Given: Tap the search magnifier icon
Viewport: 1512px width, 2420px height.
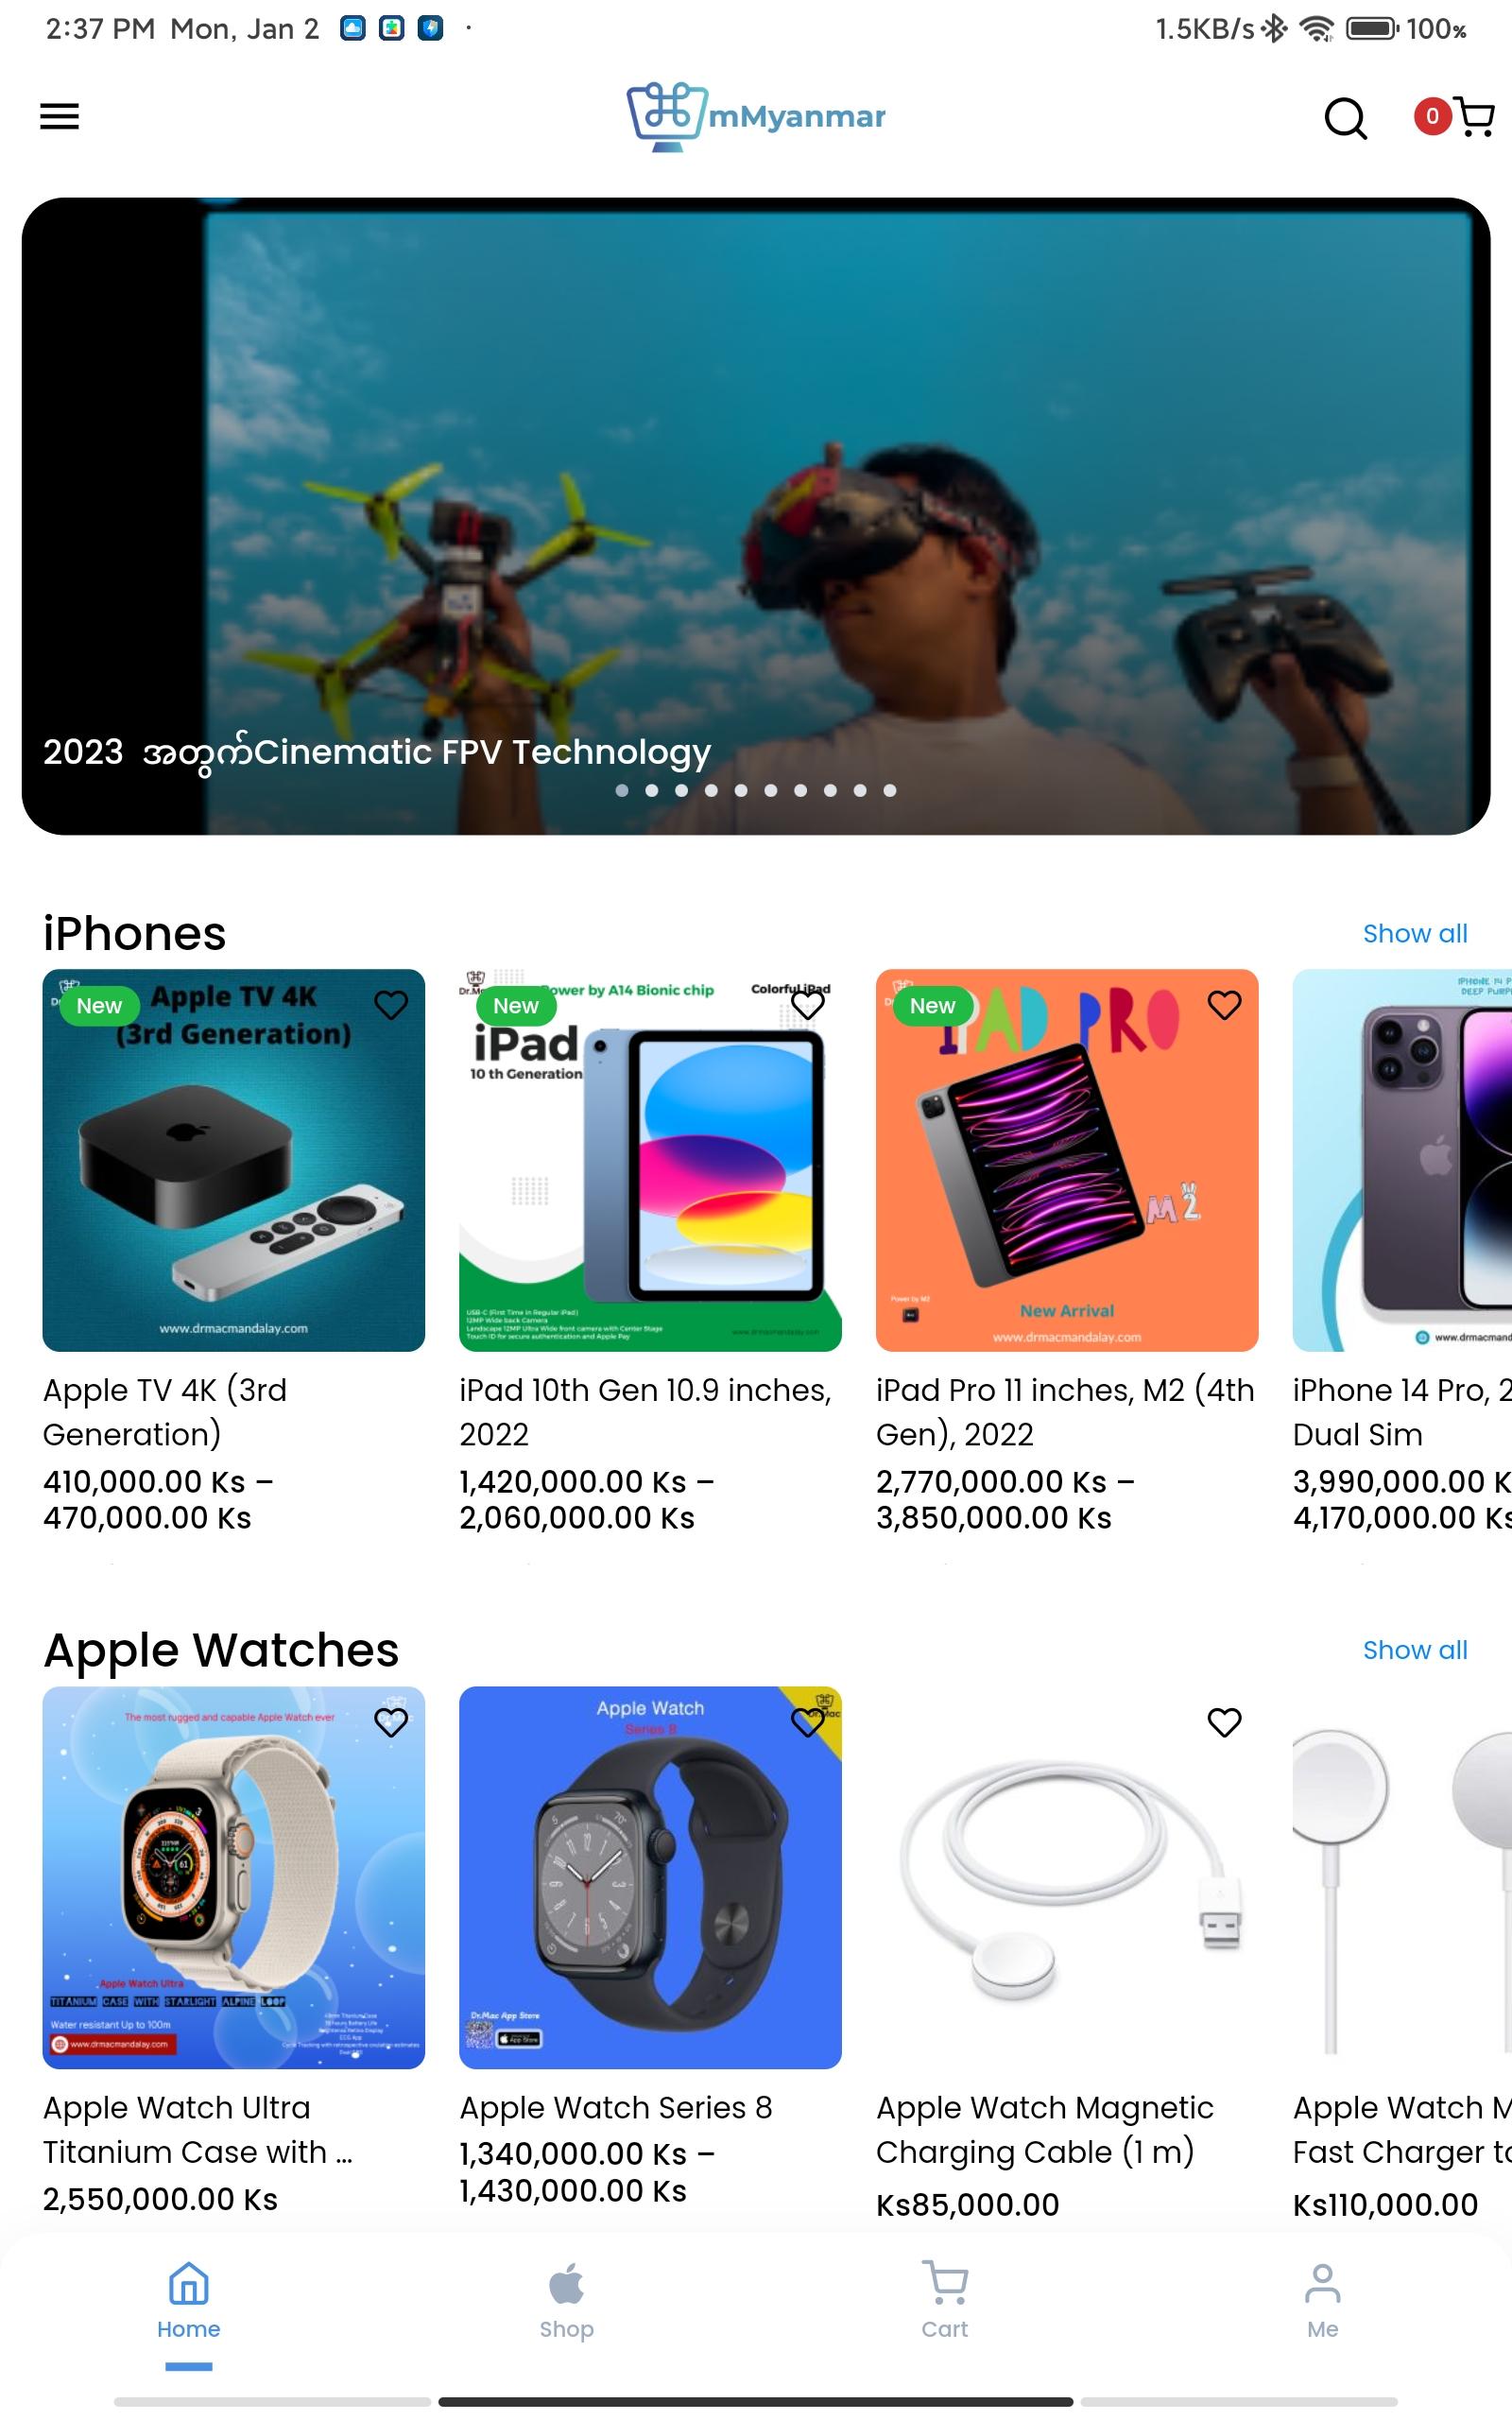Looking at the screenshot, I should pyautogui.click(x=1345, y=118).
